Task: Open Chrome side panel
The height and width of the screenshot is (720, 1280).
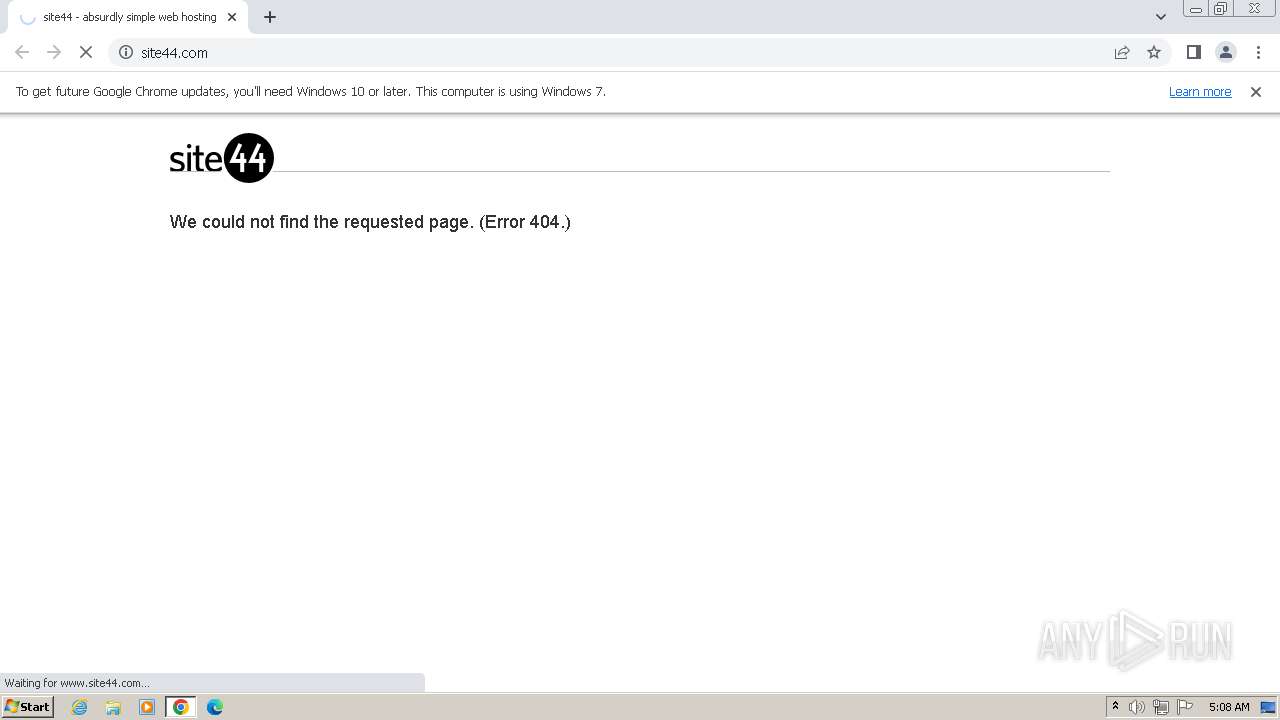Action: pos(1194,52)
